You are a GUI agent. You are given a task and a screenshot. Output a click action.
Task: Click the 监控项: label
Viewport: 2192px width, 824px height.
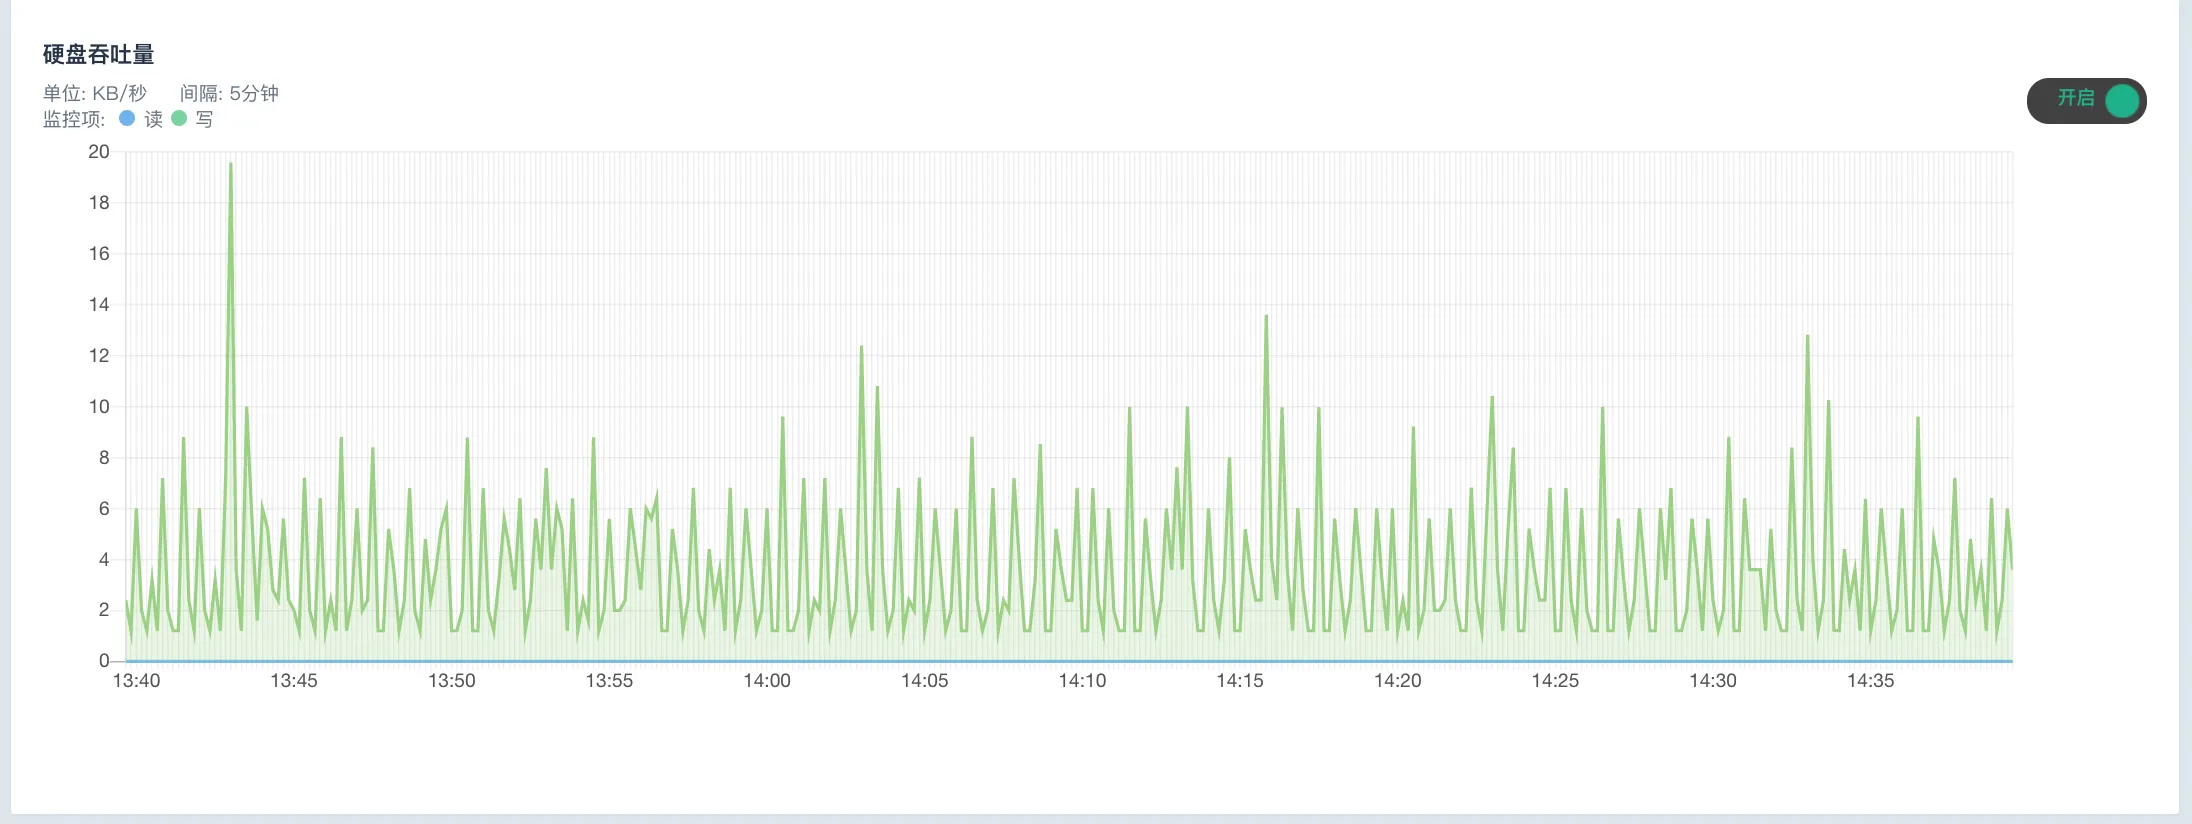(73, 119)
